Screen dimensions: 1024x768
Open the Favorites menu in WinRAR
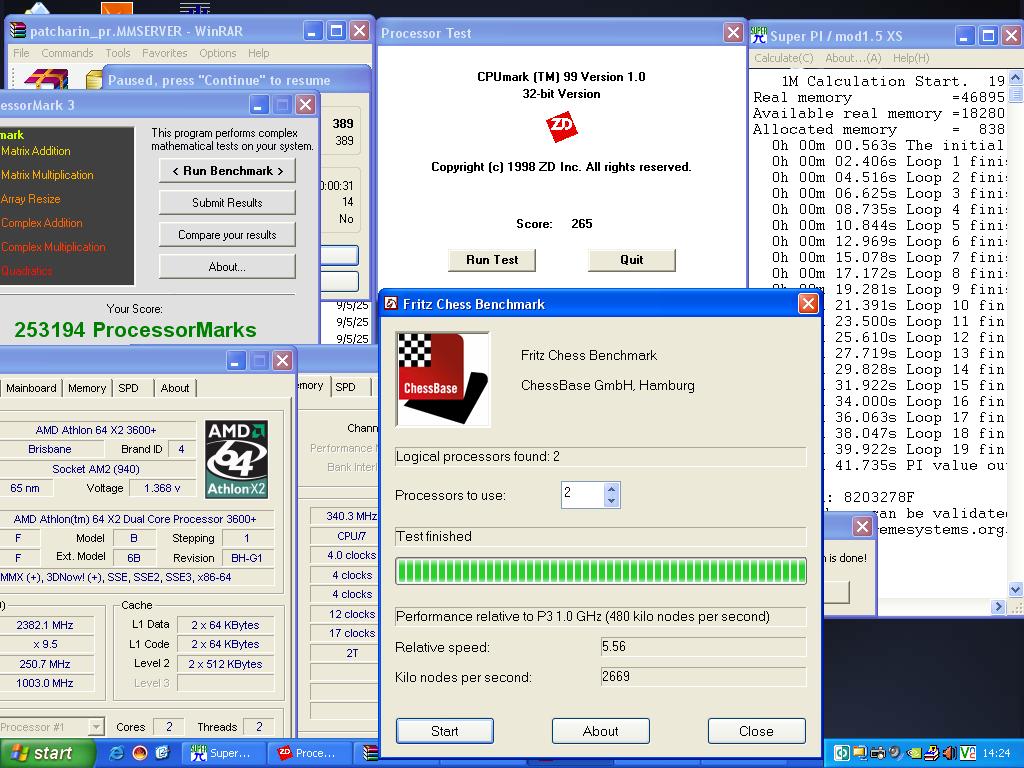coord(165,53)
